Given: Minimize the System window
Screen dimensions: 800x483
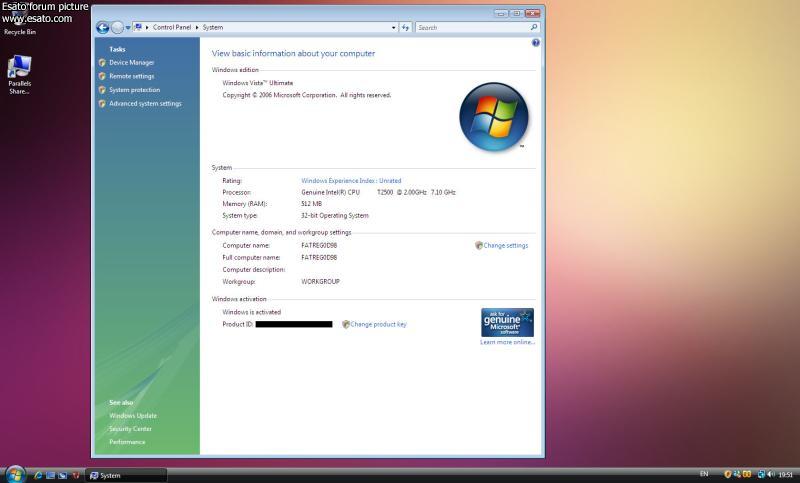Looking at the screenshot, I should 501,13.
